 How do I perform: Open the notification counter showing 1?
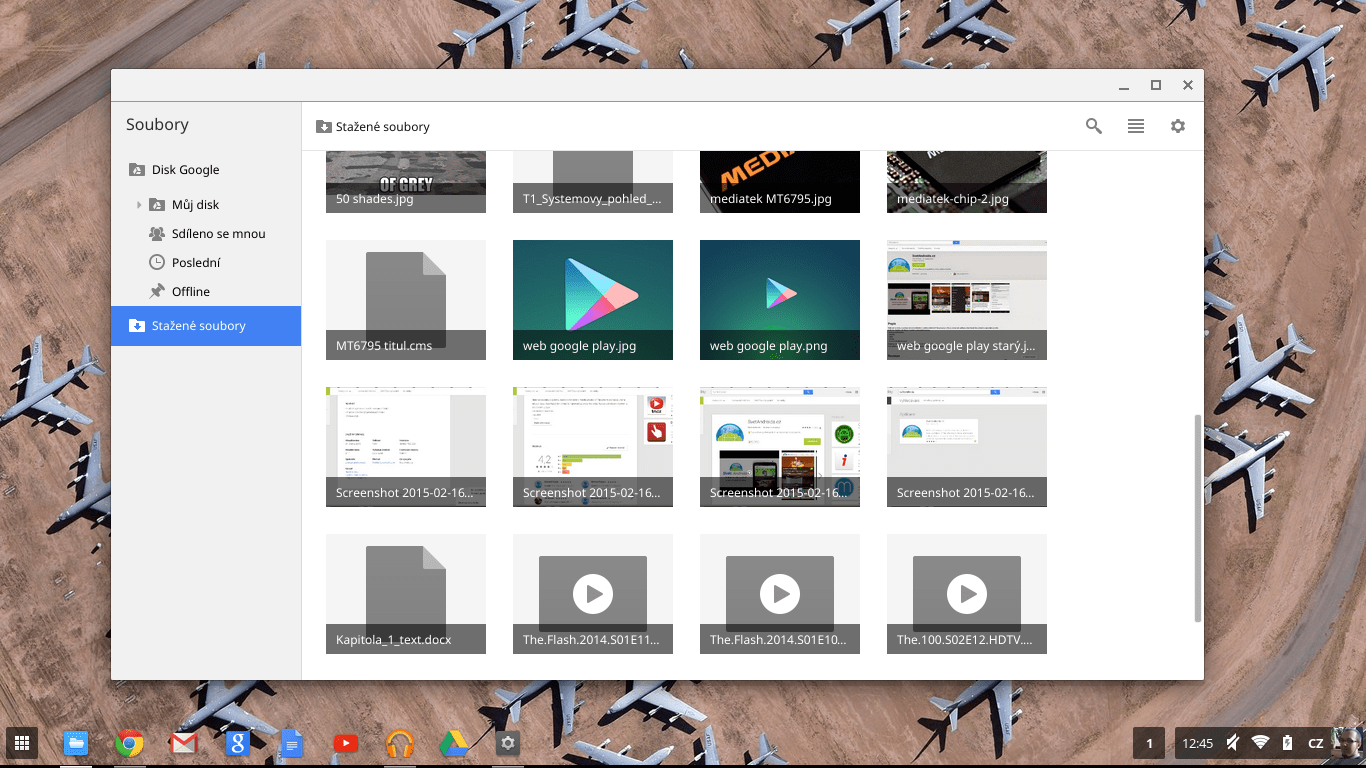coord(1149,743)
